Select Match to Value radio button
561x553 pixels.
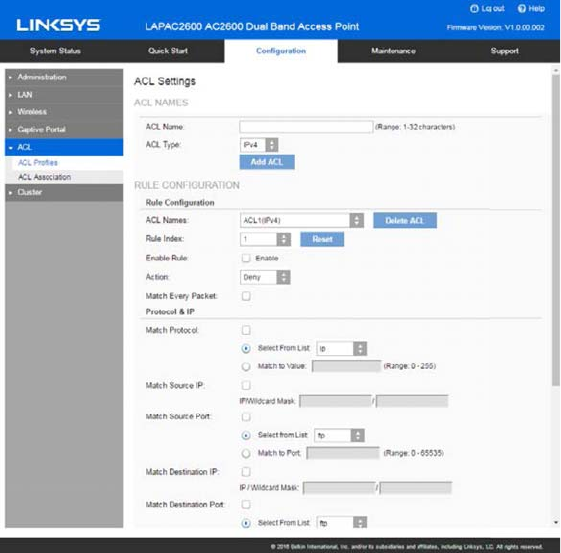246,366
